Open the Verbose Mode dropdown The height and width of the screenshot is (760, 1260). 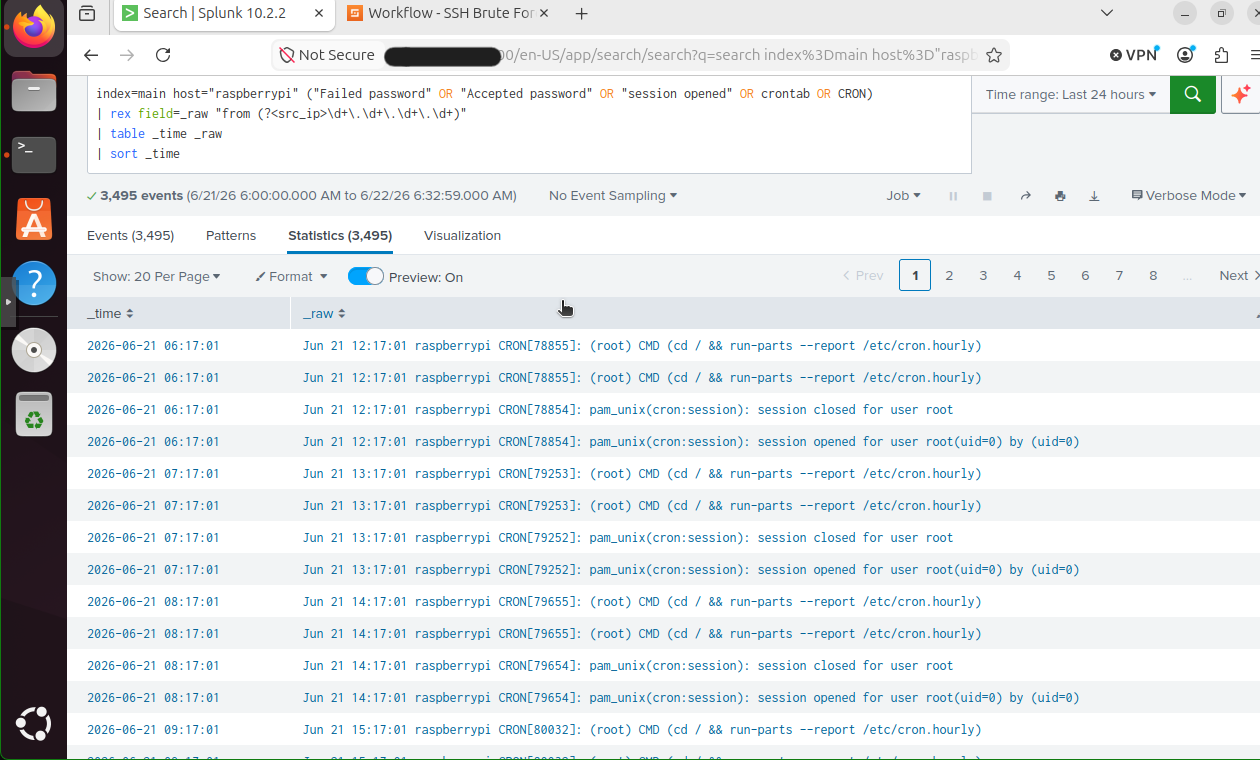click(1188, 196)
